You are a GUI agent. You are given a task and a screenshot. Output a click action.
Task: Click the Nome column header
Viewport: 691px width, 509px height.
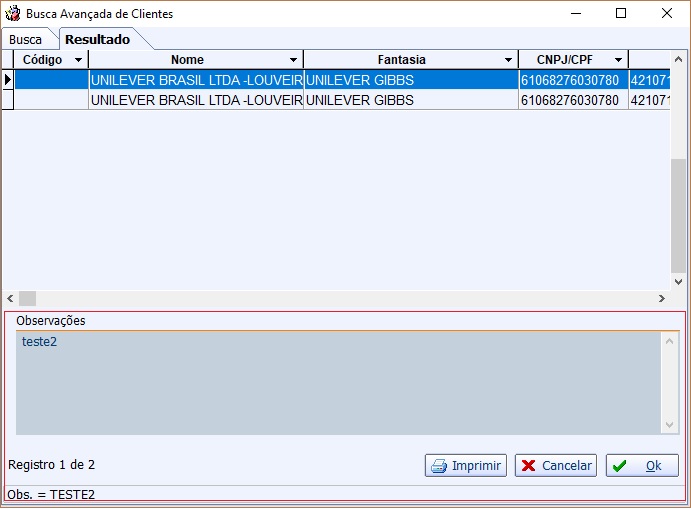pos(196,59)
